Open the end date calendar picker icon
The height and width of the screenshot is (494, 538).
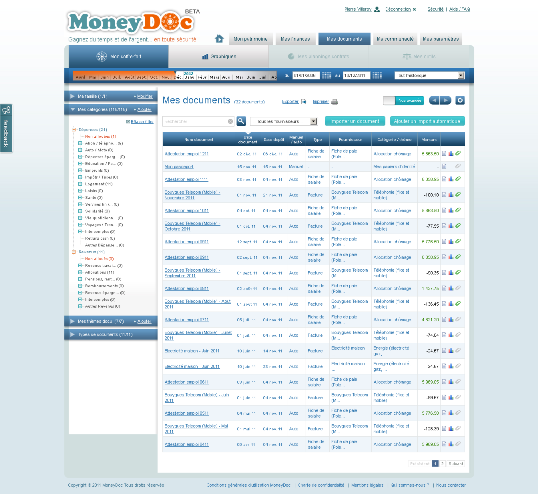click(377, 75)
